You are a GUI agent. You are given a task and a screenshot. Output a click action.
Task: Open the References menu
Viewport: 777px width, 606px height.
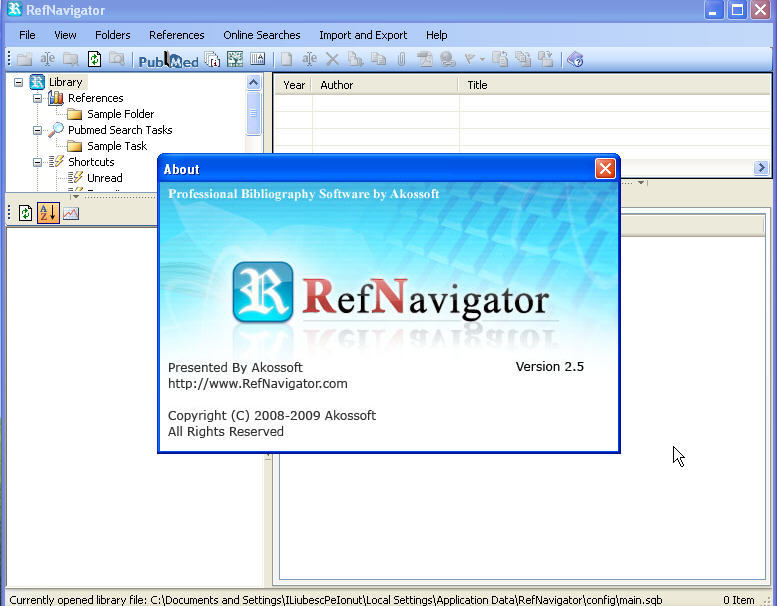[x=177, y=35]
